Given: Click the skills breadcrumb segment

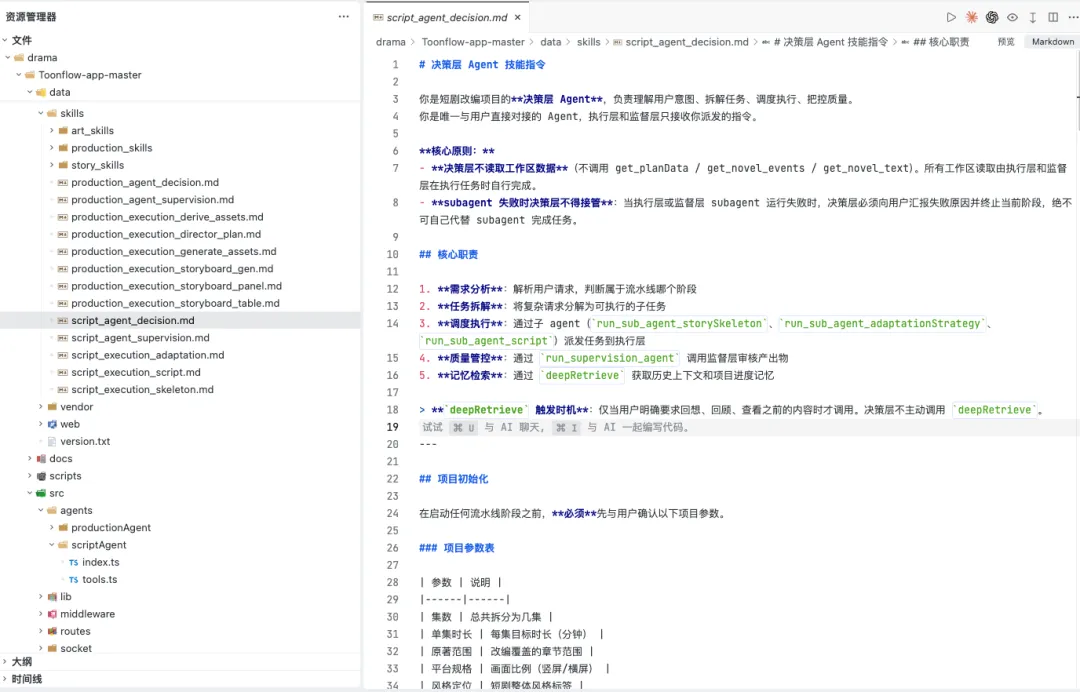Looking at the screenshot, I should point(588,42).
